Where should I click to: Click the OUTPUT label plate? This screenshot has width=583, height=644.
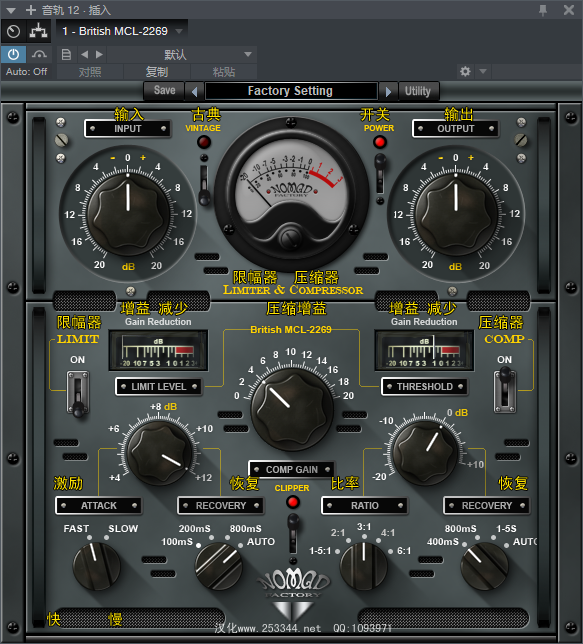[455, 129]
